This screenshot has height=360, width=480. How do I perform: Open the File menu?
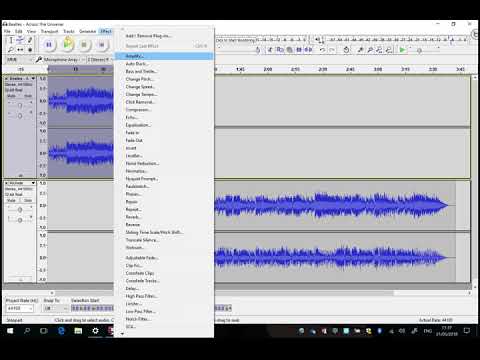(7, 31)
